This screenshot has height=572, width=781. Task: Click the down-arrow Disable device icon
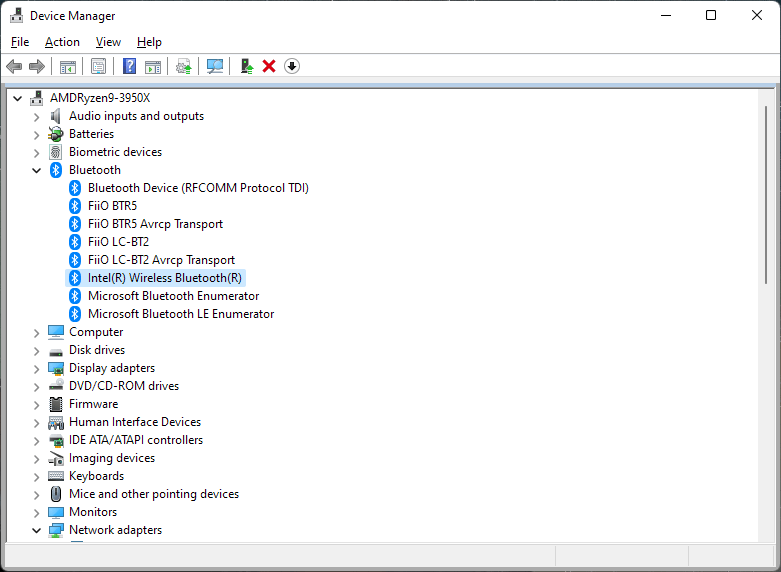pos(292,66)
